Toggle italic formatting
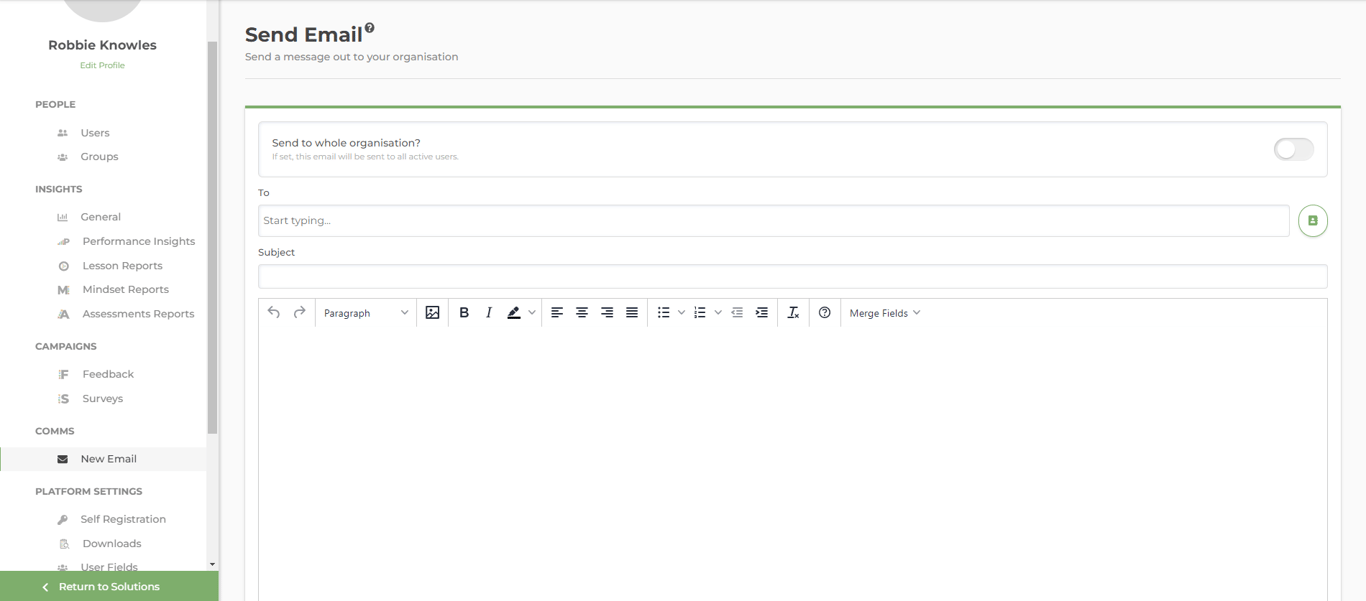 click(x=489, y=313)
